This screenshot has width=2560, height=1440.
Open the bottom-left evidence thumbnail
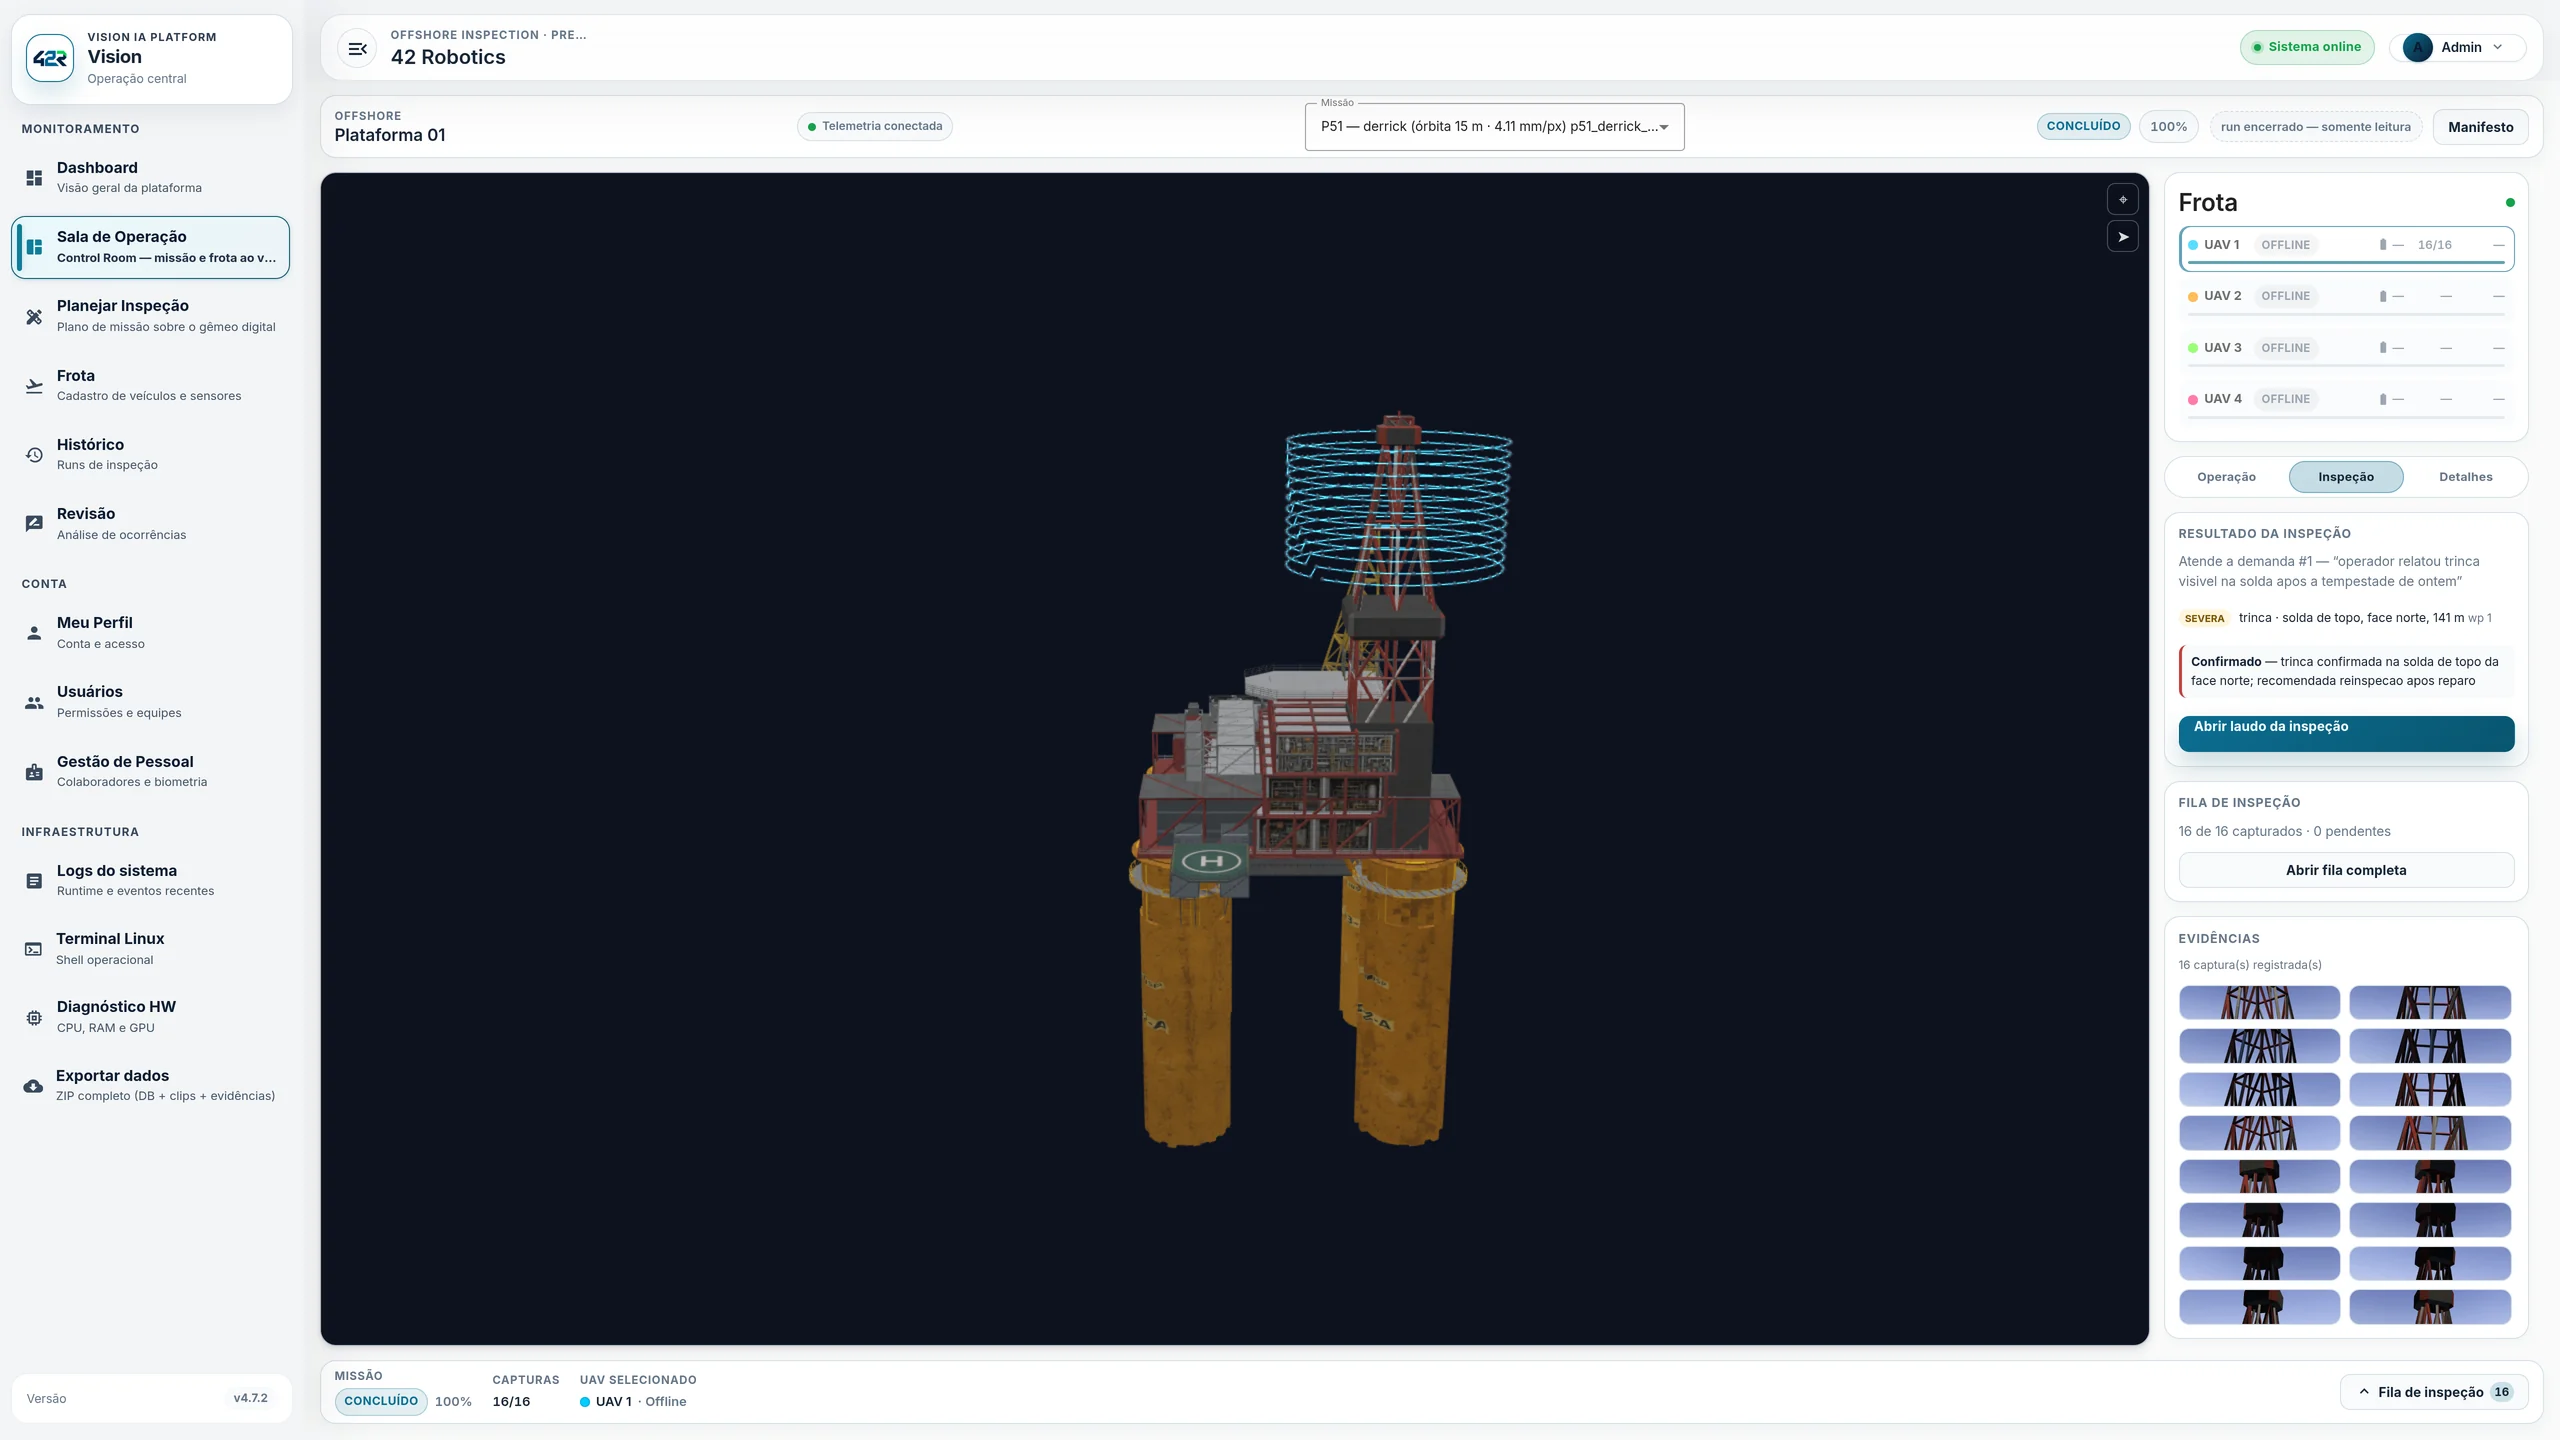[x=2259, y=1307]
